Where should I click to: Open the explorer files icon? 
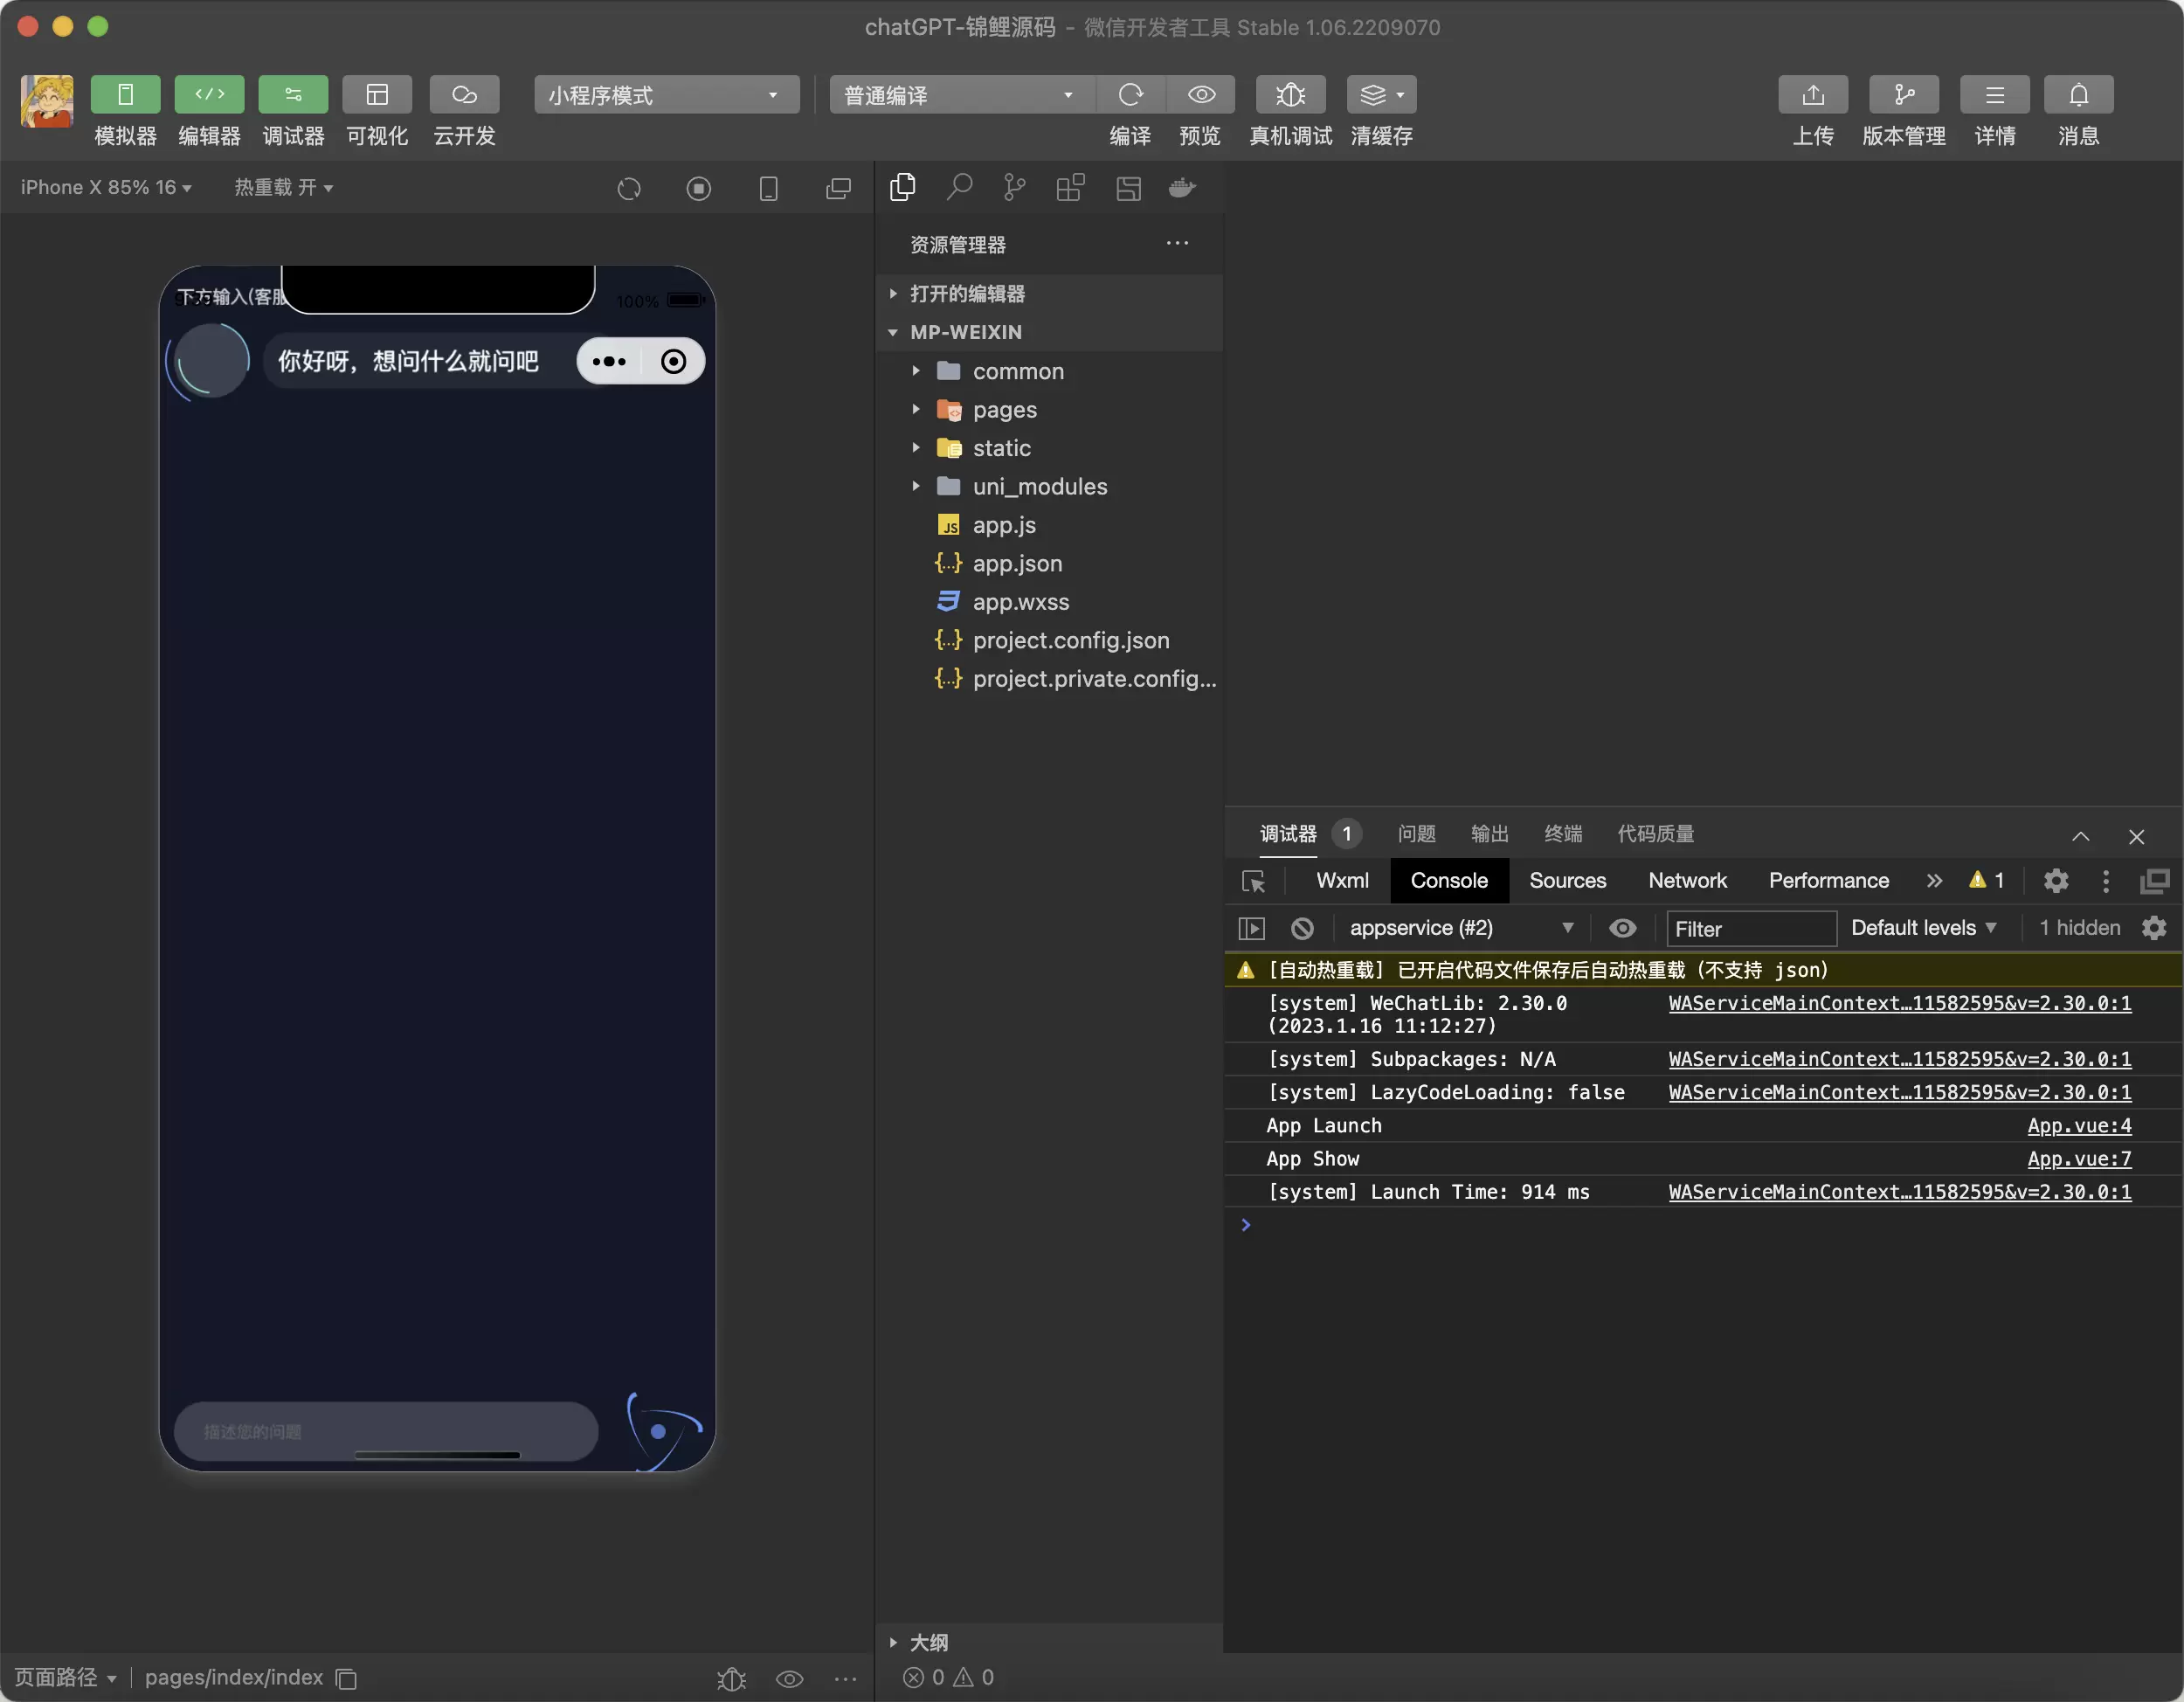coord(903,187)
